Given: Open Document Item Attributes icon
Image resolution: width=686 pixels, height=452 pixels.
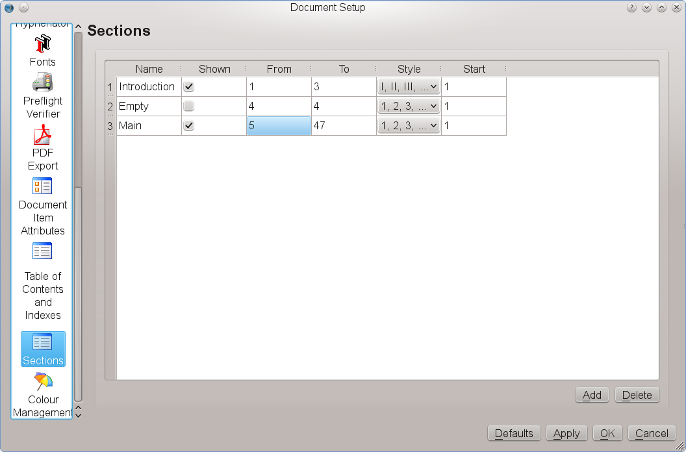Looking at the screenshot, I should click(42, 186).
